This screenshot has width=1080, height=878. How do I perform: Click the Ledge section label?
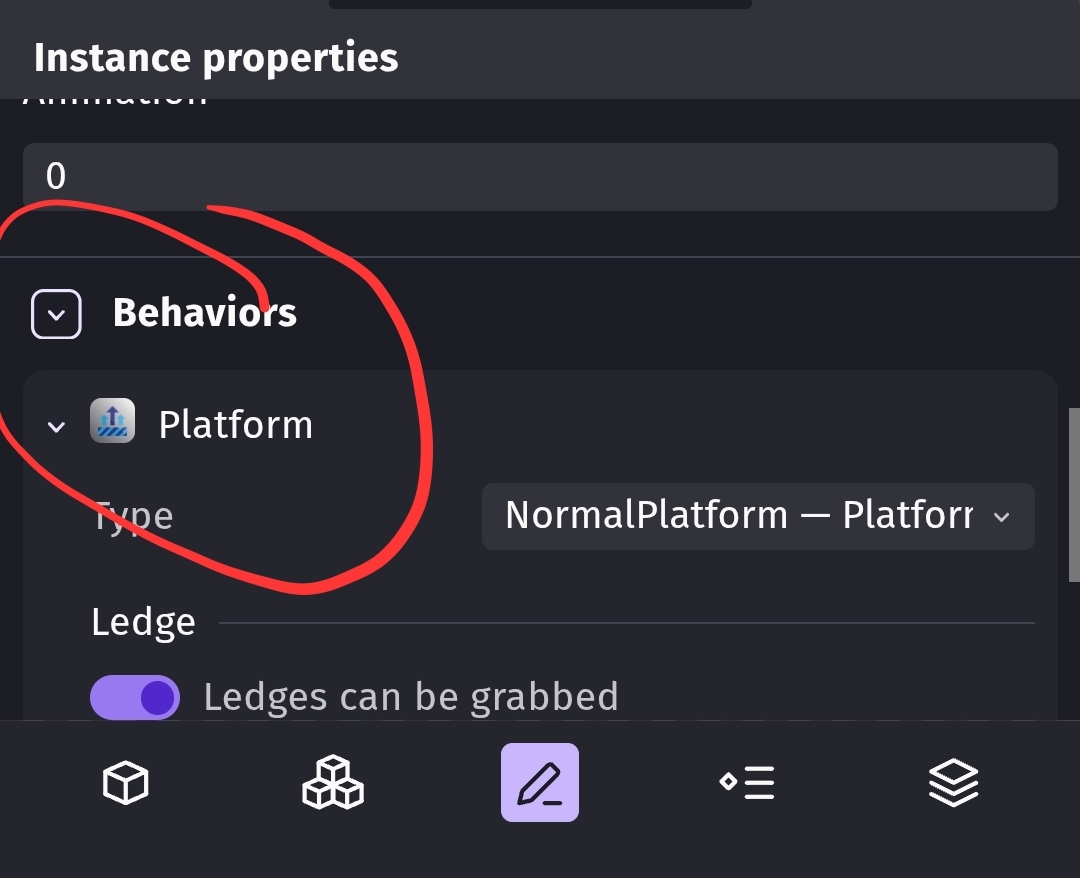[x=143, y=622]
